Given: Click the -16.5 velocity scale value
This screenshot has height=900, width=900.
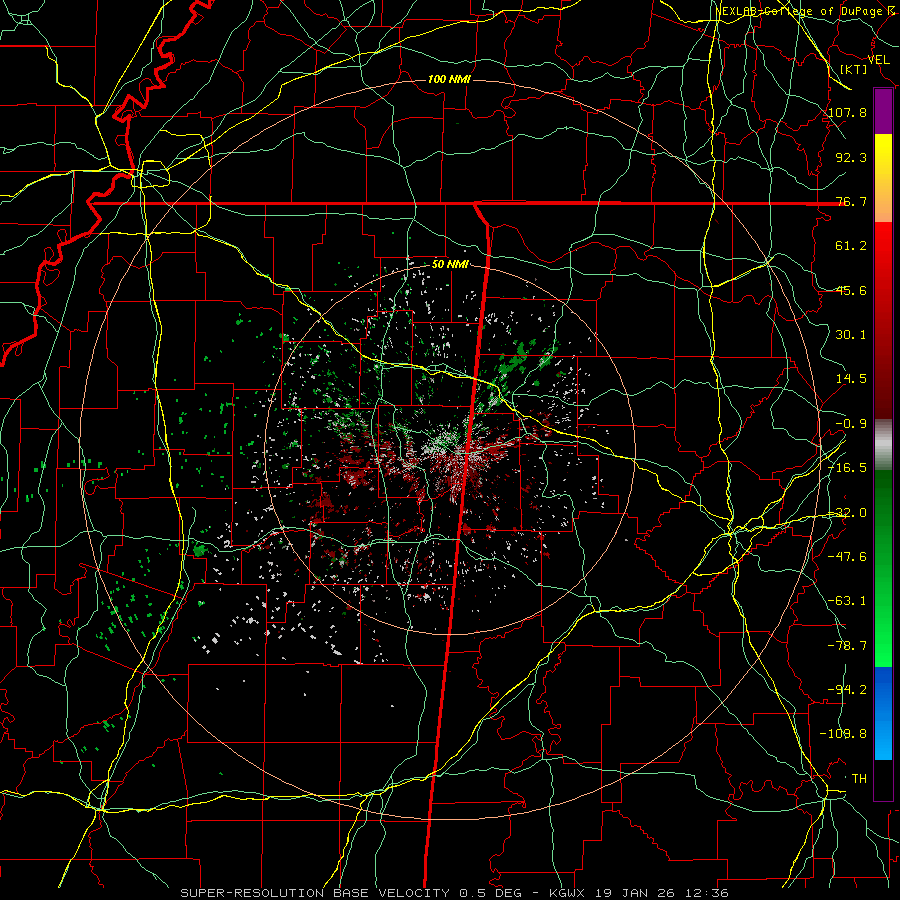Looking at the screenshot, I should (847, 467).
